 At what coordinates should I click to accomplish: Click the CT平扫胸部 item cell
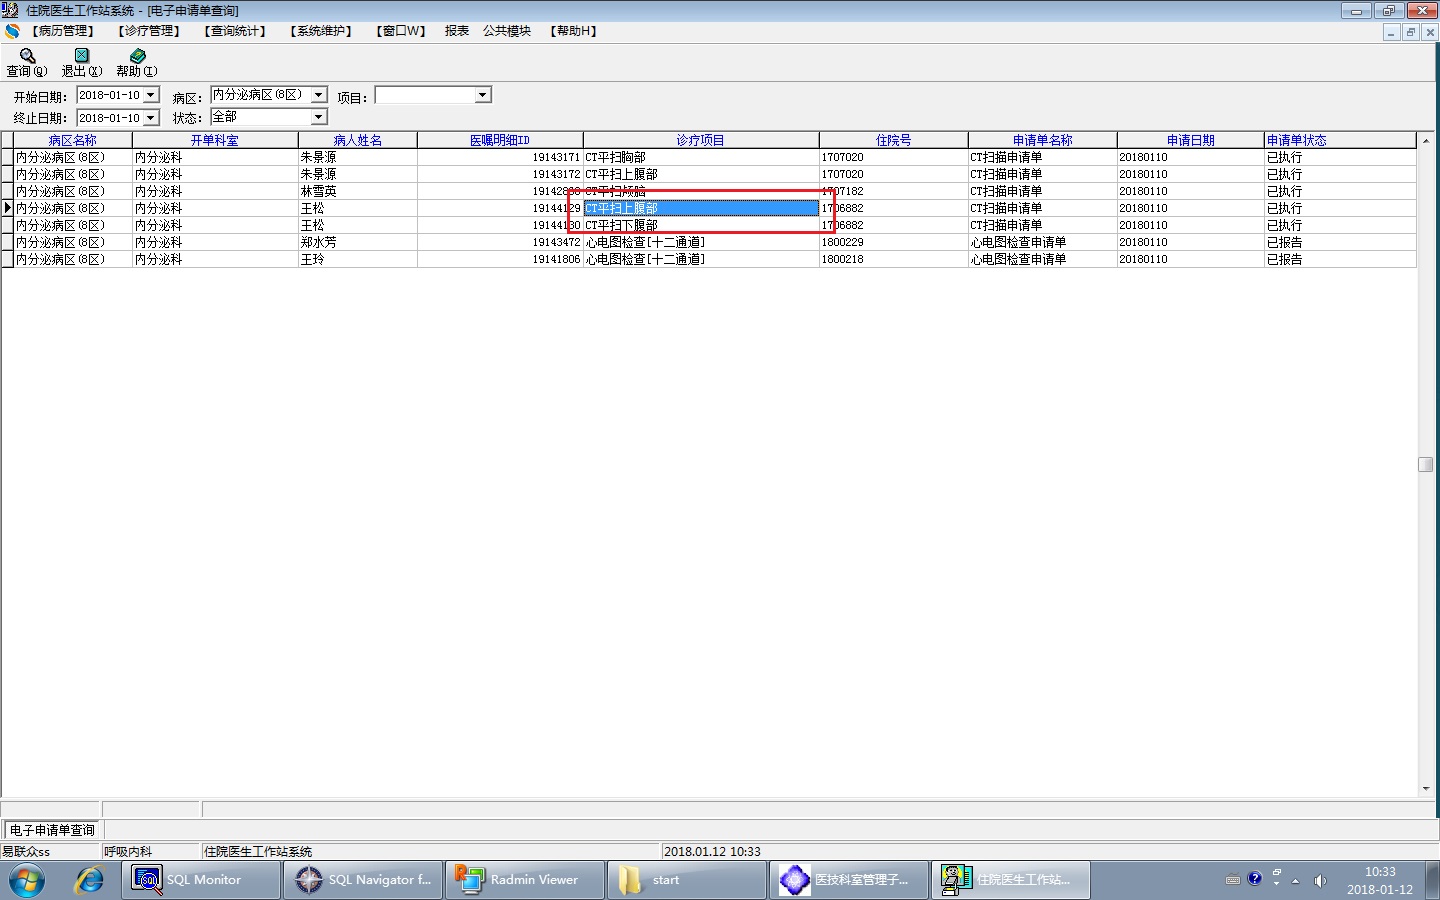tap(701, 157)
